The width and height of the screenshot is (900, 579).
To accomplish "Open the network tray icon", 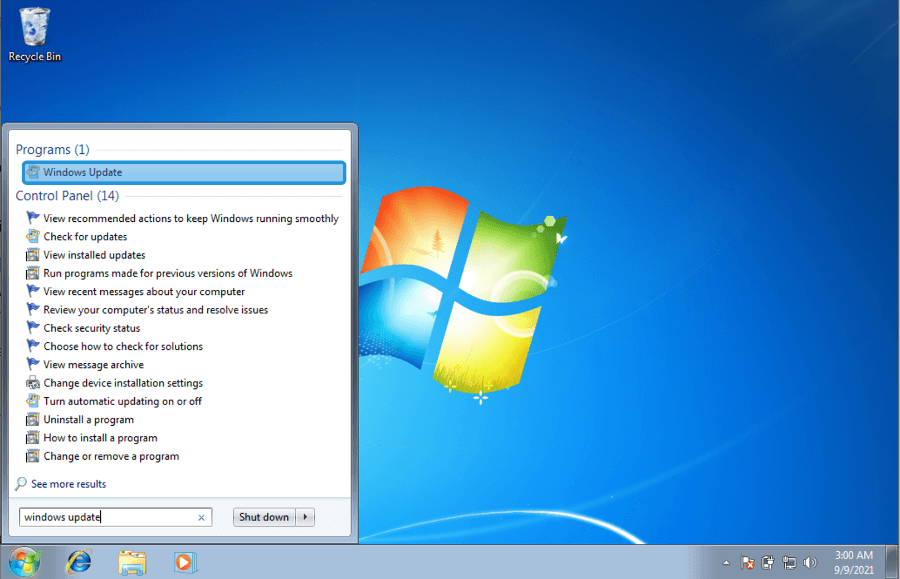I will (789, 563).
